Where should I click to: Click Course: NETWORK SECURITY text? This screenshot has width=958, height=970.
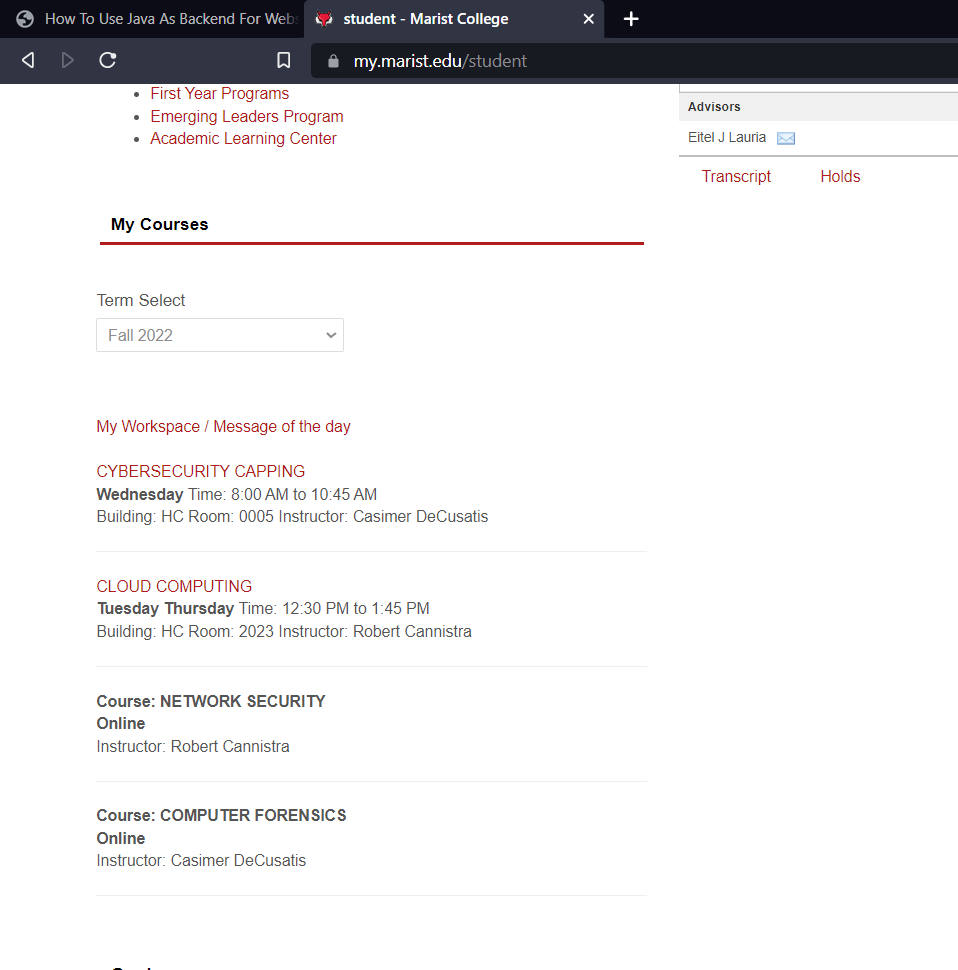pyautogui.click(x=211, y=701)
